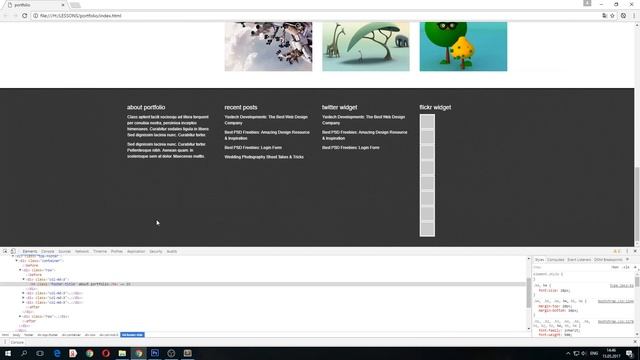Image resolution: width=640 pixels, height=360 pixels.
Task: Open the Sources tab
Action: (x=64, y=251)
